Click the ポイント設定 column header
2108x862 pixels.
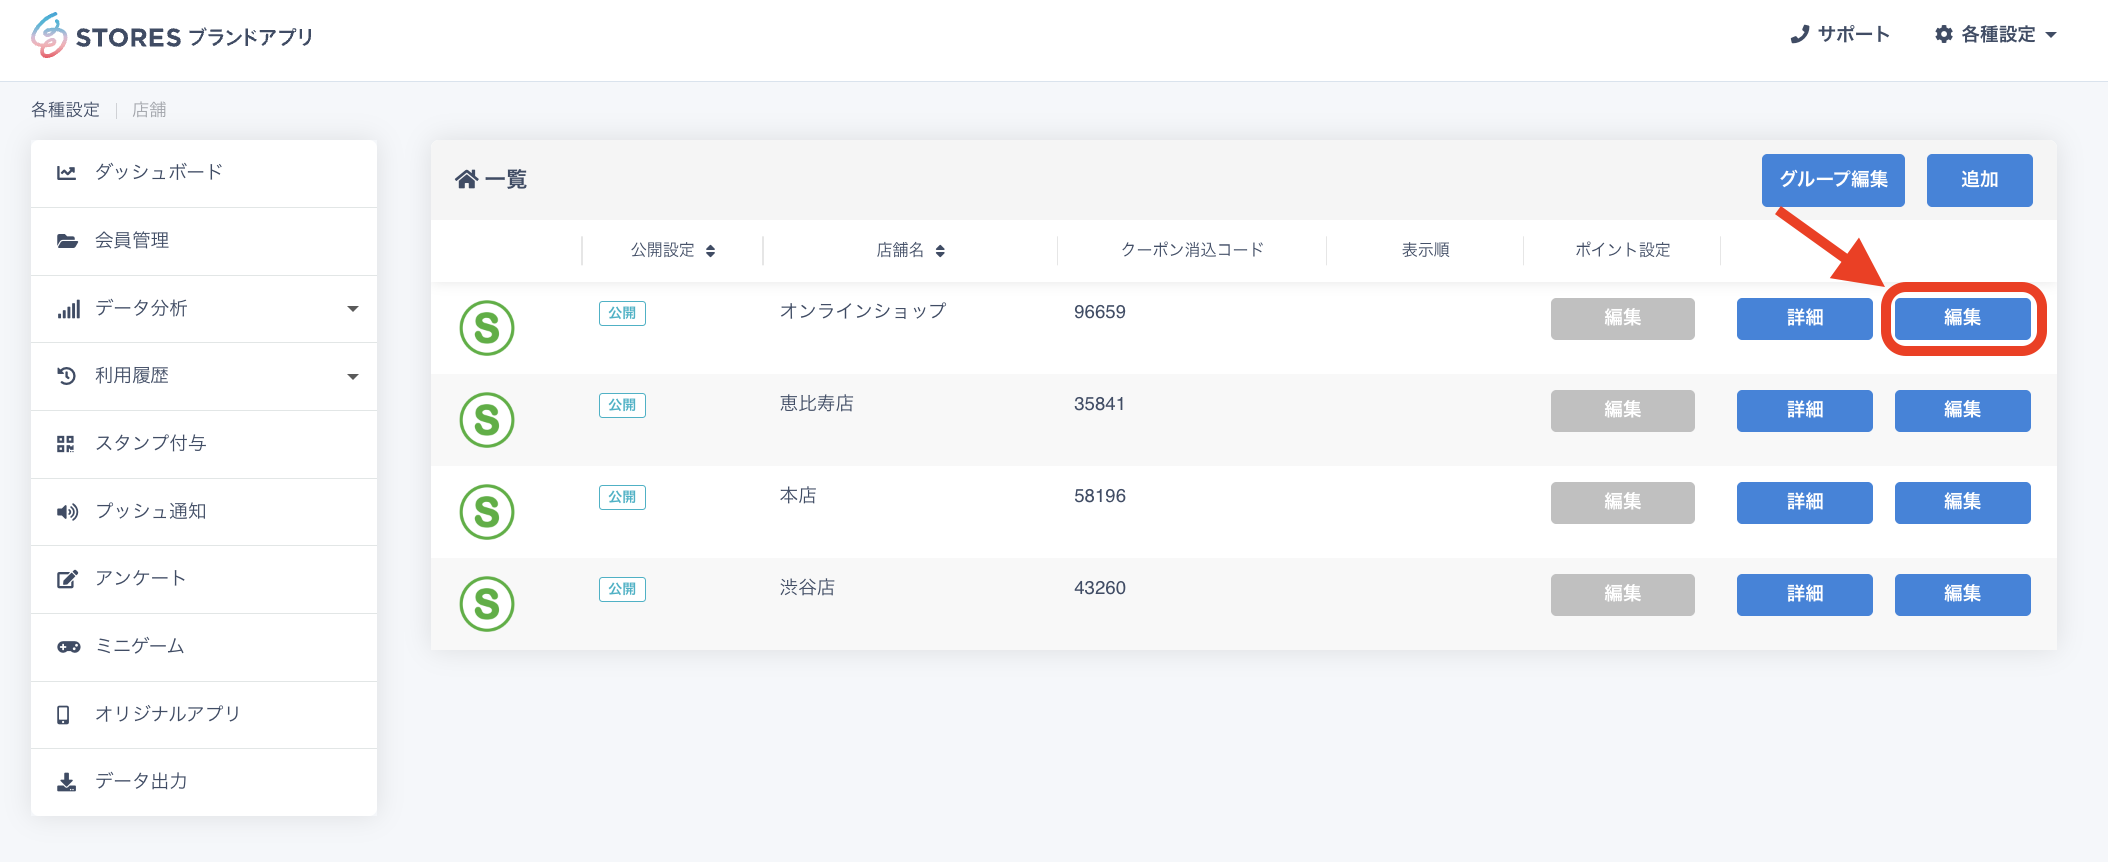(x=1622, y=250)
